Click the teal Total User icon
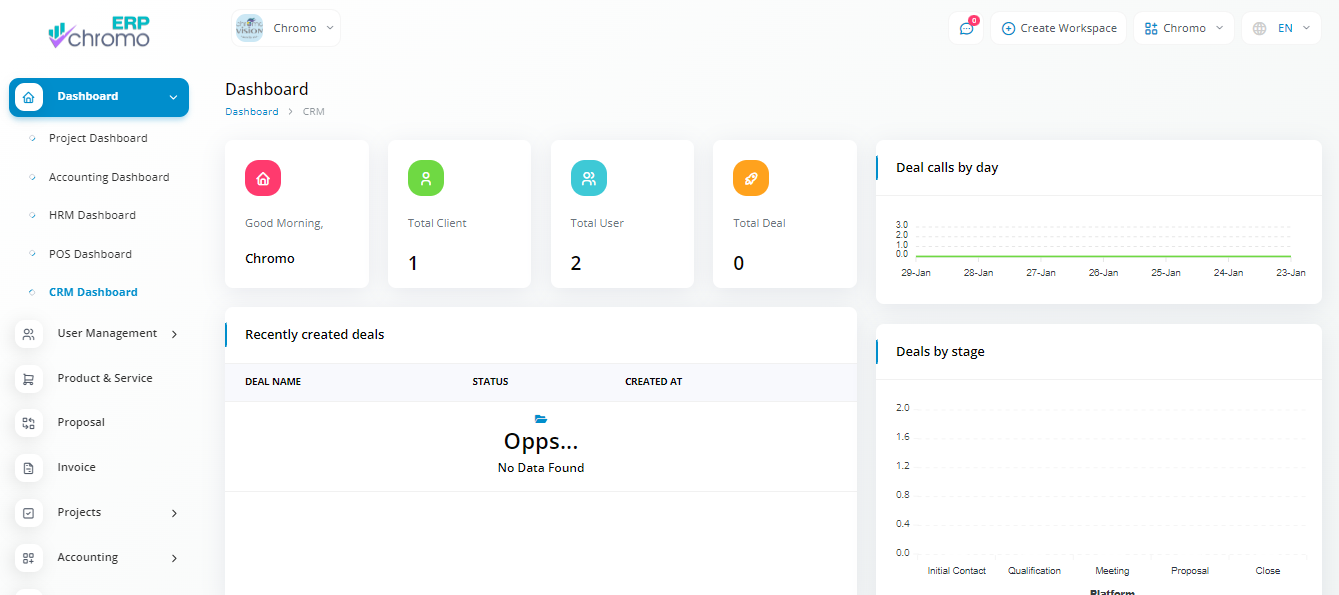The width and height of the screenshot is (1339, 595). pyautogui.click(x=589, y=178)
